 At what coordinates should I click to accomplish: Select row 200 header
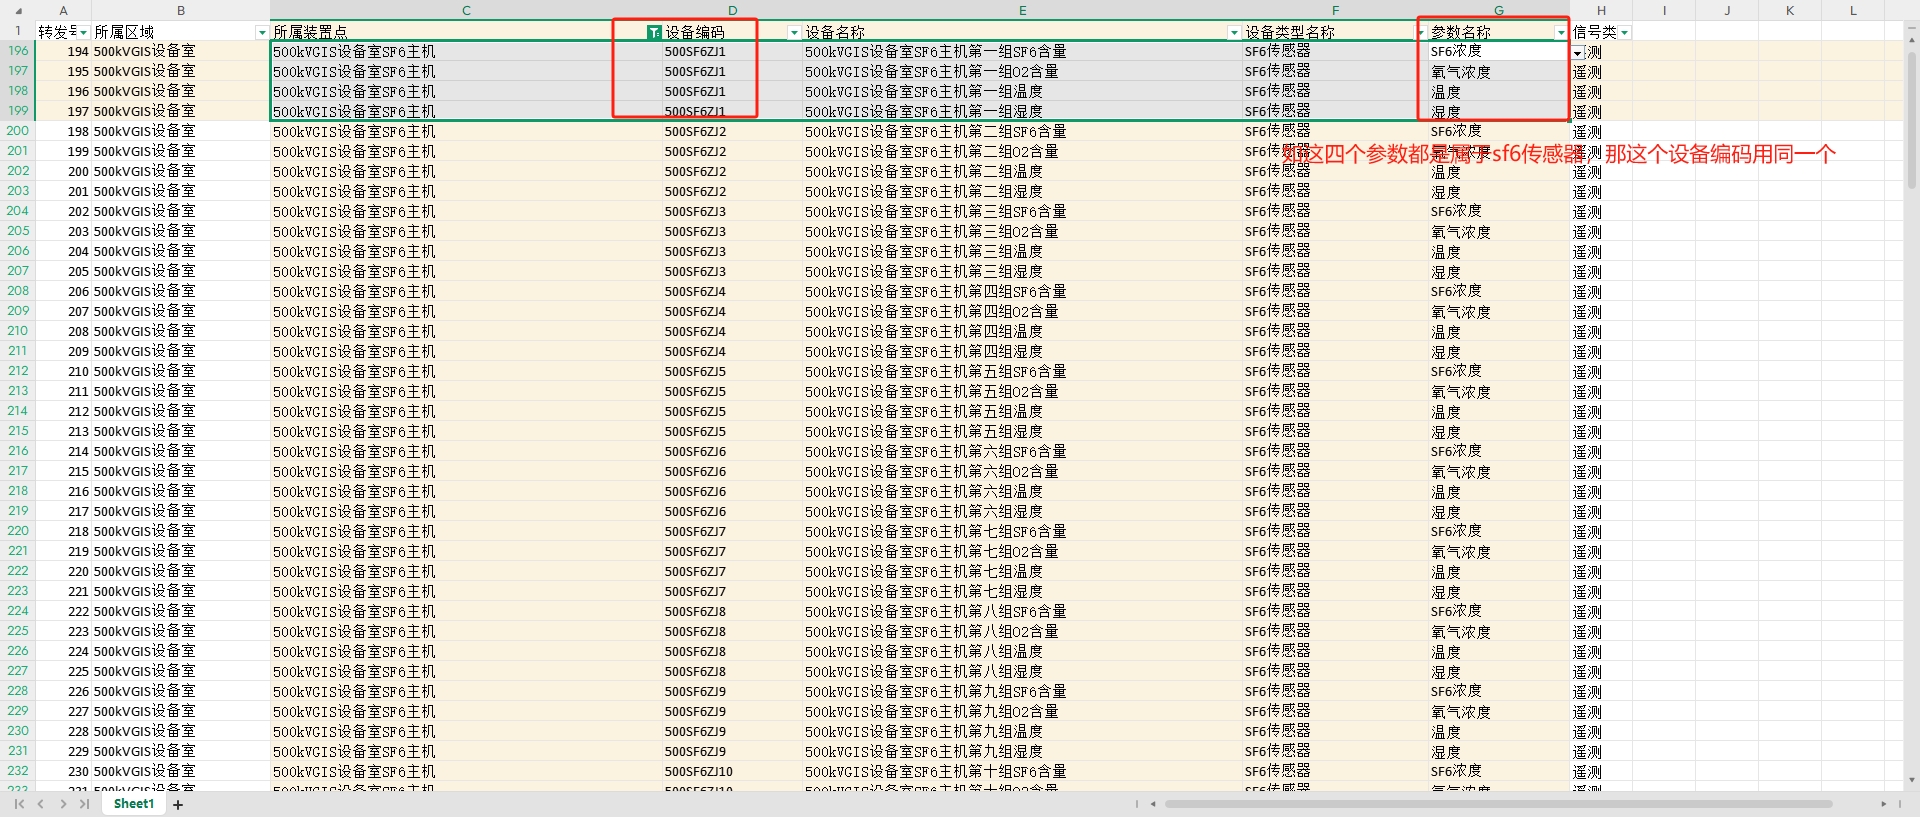tap(18, 131)
